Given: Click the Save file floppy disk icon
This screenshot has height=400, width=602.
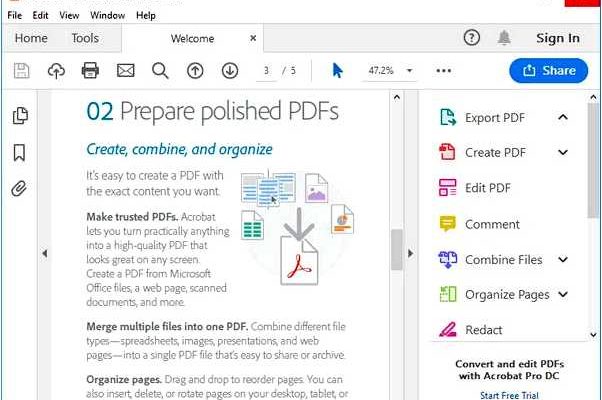Looking at the screenshot, I should [22, 71].
